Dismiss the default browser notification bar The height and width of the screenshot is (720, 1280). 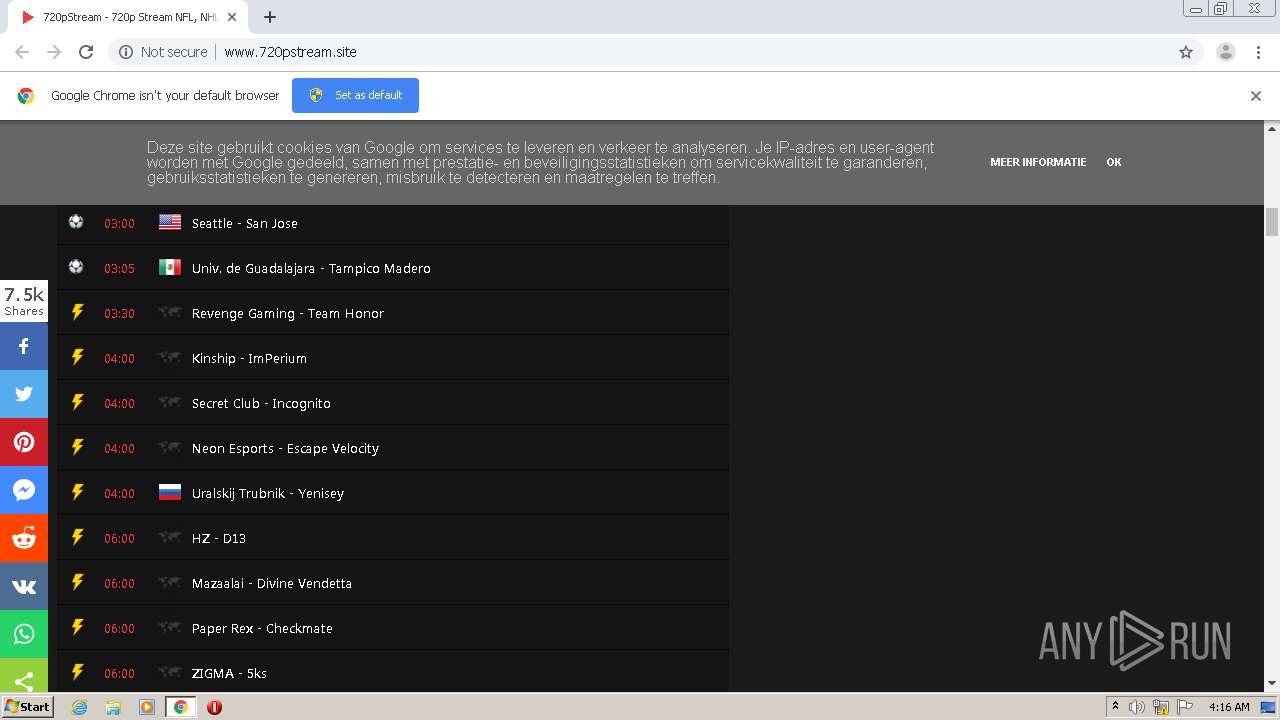(1256, 96)
